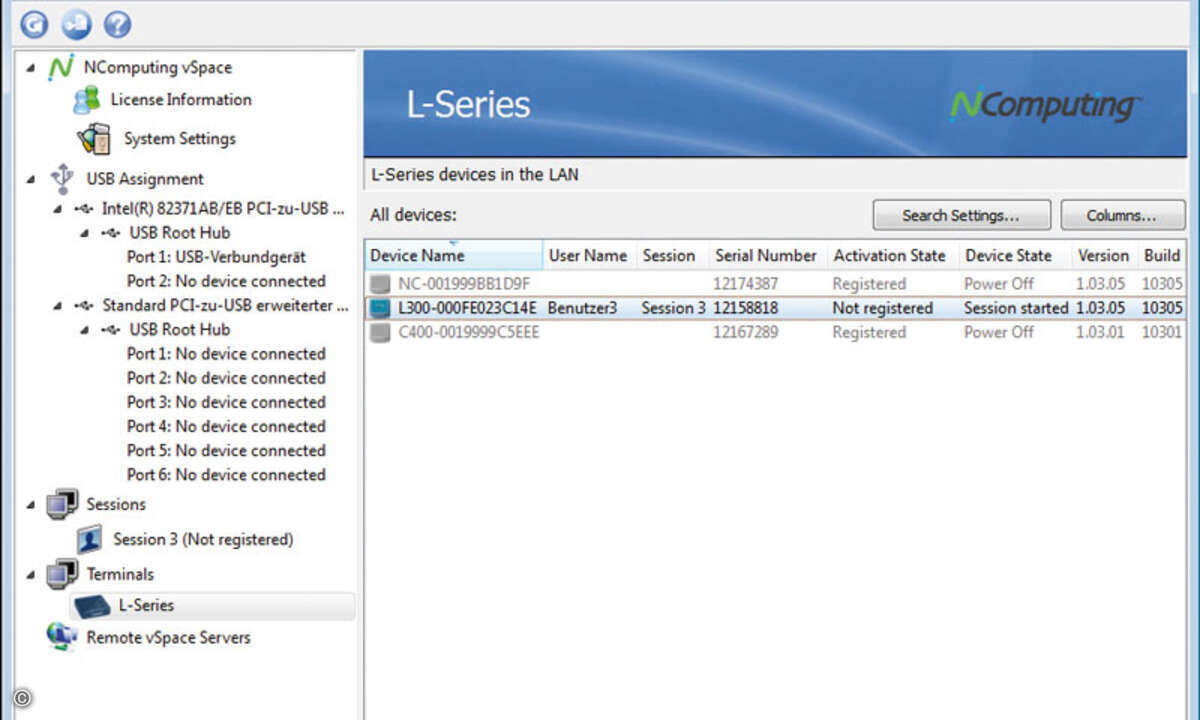This screenshot has height=720, width=1200.
Task: Sort by Version column header
Action: pyautogui.click(x=1105, y=256)
